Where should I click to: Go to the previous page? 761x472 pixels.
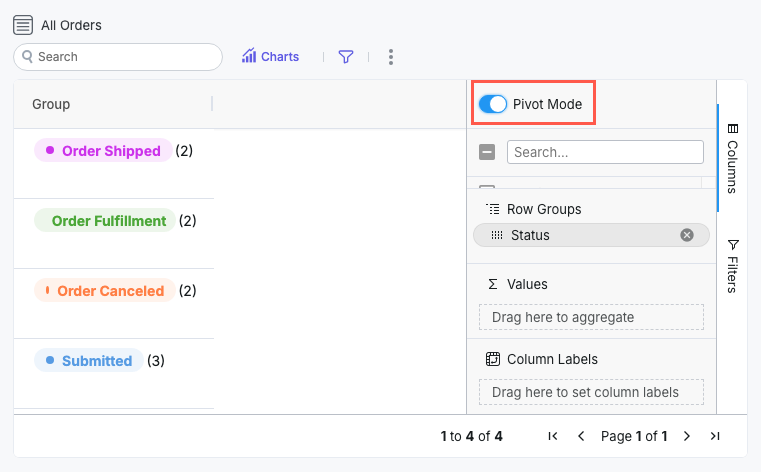[581, 436]
